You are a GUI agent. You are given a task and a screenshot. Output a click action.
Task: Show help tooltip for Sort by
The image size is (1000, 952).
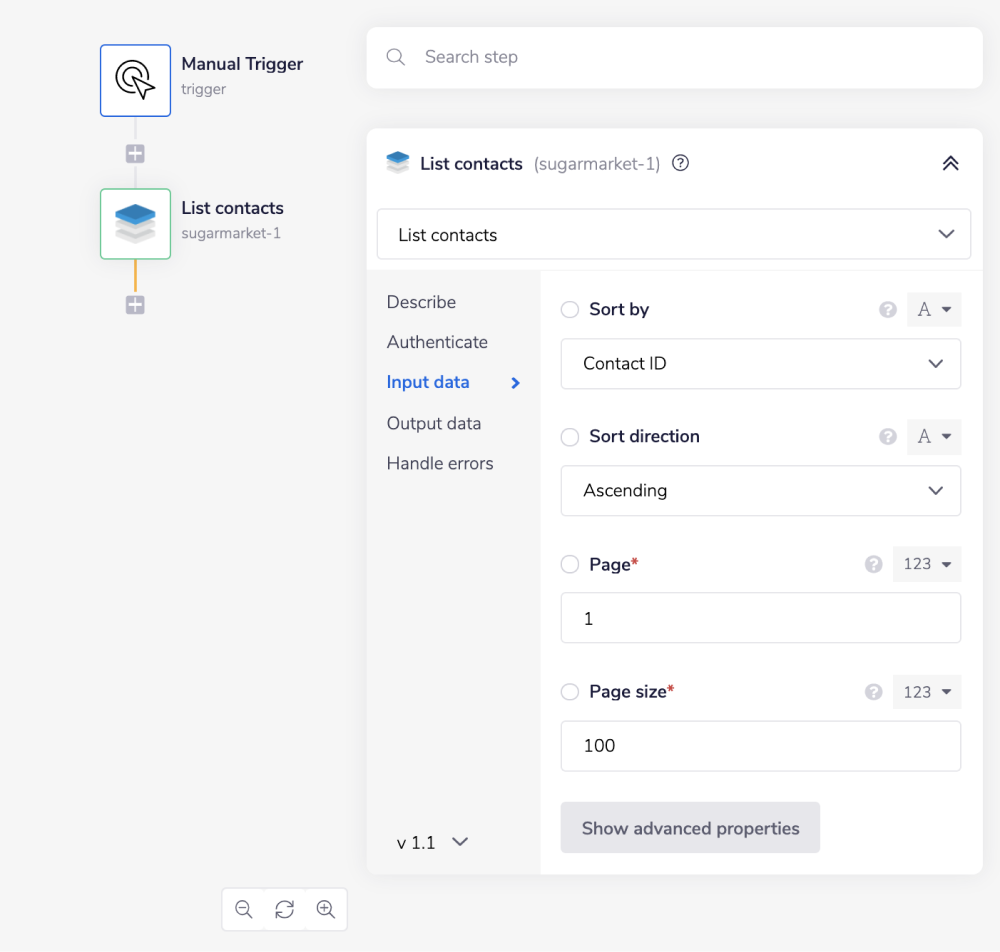click(887, 310)
